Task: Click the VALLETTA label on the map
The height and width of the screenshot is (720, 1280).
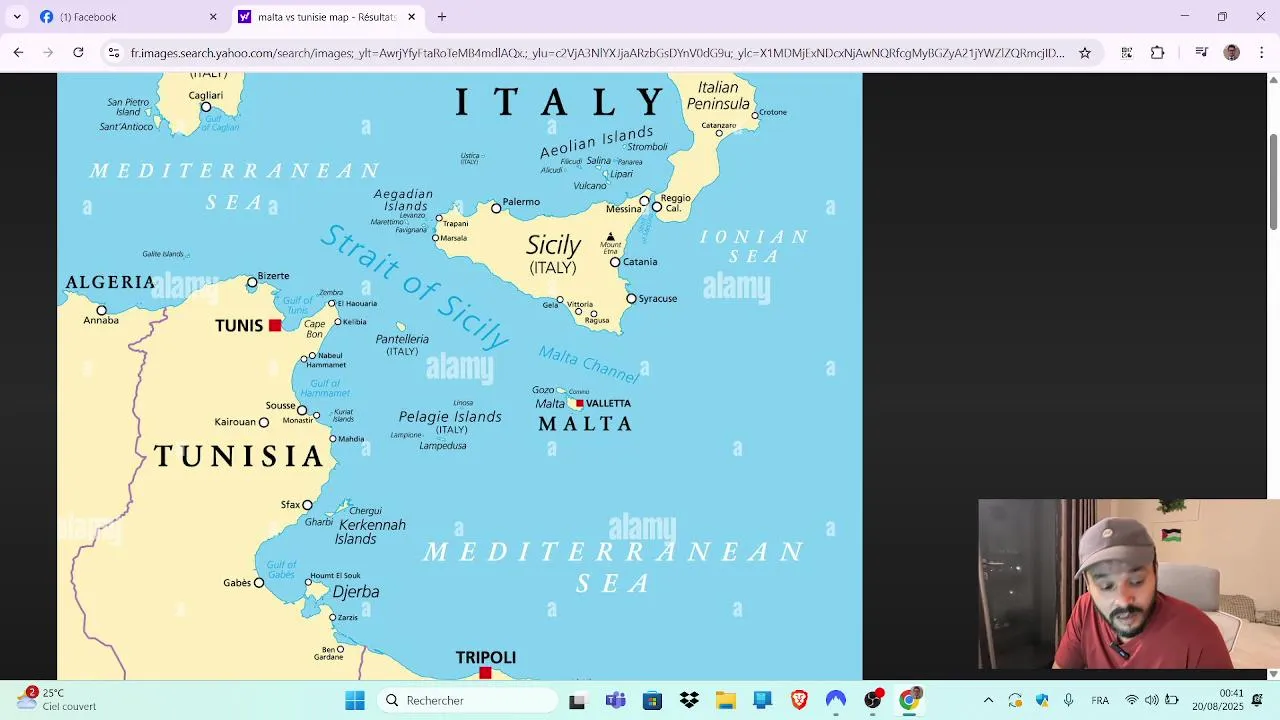Action: click(x=608, y=404)
